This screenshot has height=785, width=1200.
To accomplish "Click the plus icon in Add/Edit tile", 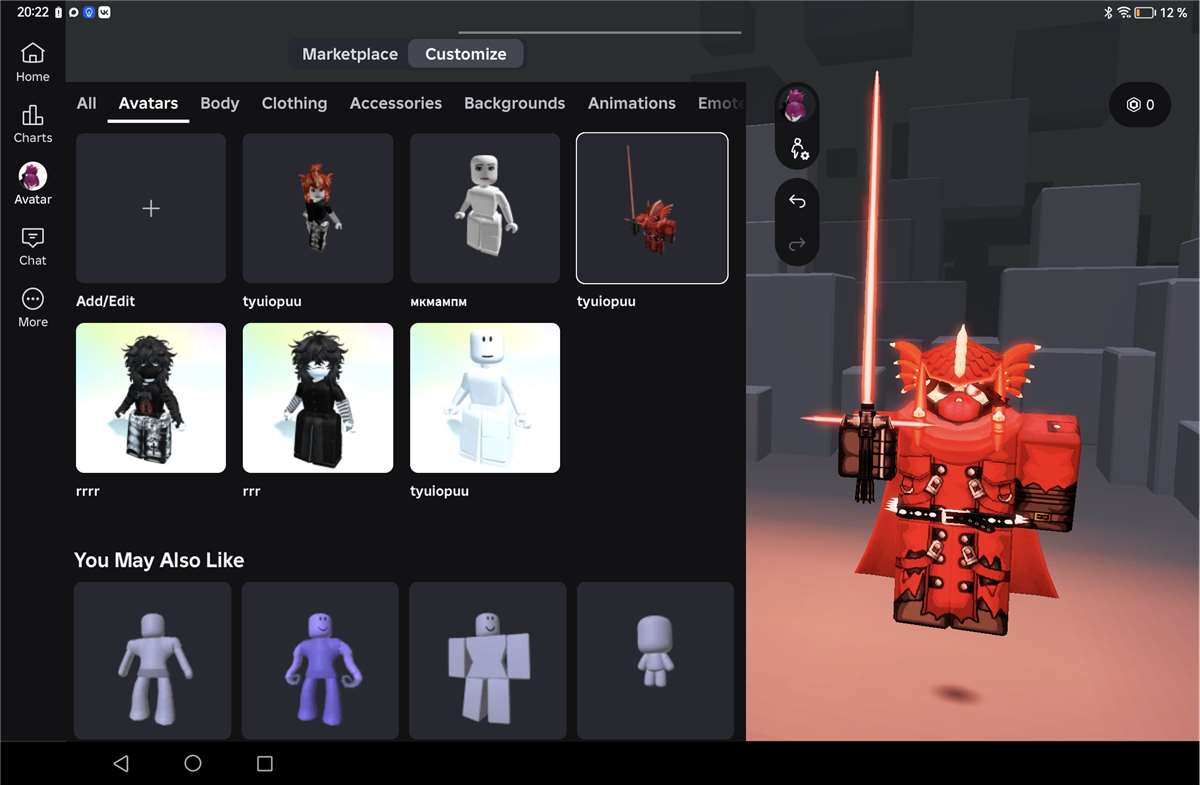I will click(151, 208).
